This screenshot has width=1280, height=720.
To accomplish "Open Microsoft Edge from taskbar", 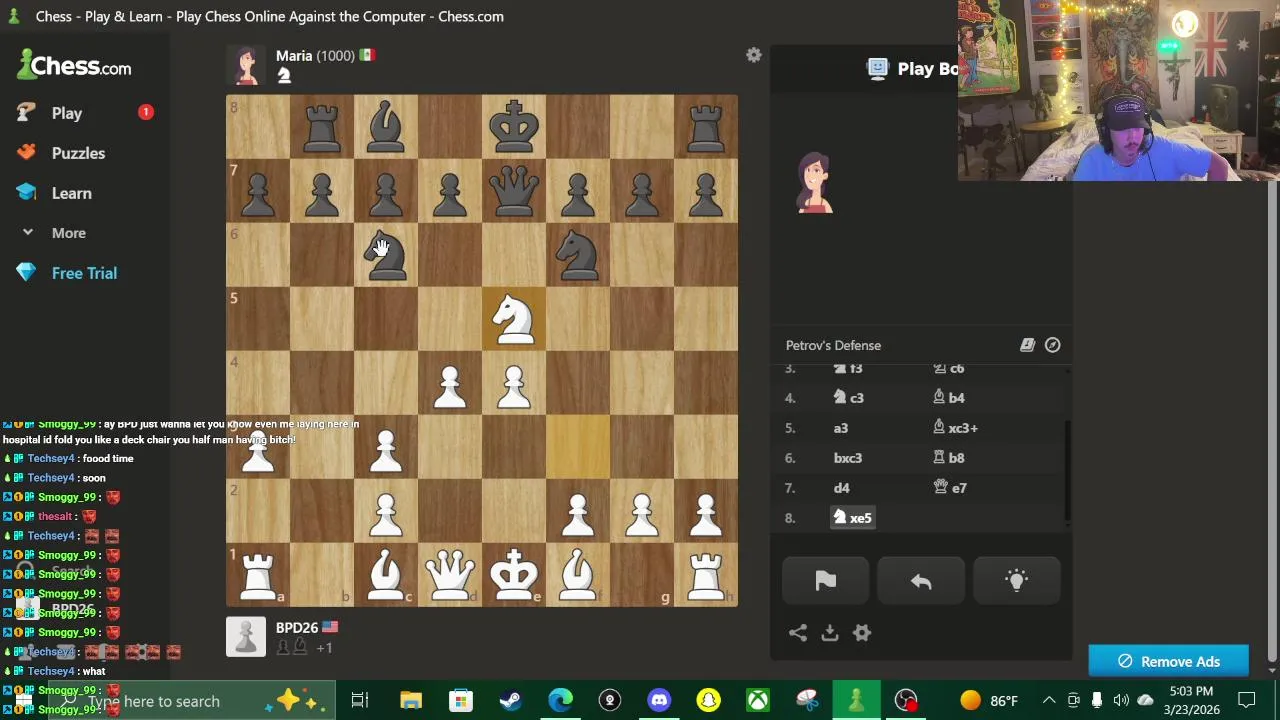I will click(x=560, y=700).
